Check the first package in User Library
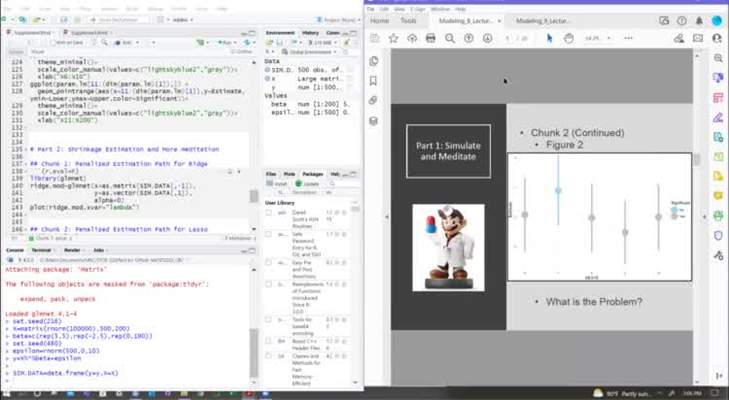Viewport: 729px width, 400px height. point(270,214)
